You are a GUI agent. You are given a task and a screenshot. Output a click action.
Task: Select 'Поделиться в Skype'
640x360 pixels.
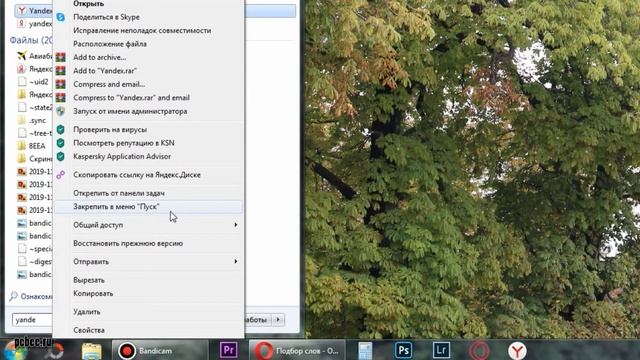[x=106, y=17]
